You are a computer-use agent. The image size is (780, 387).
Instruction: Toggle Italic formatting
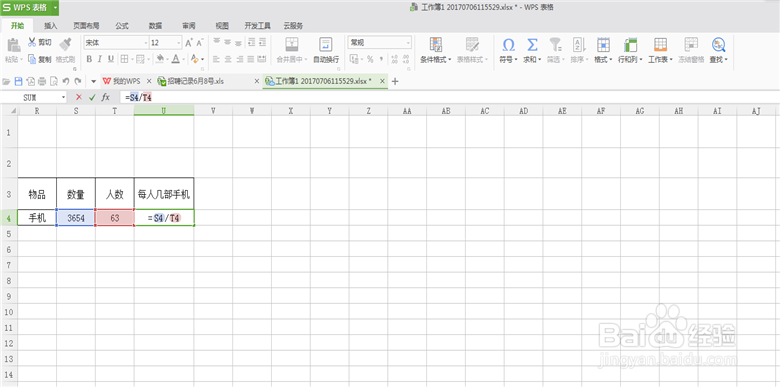[x=99, y=59]
